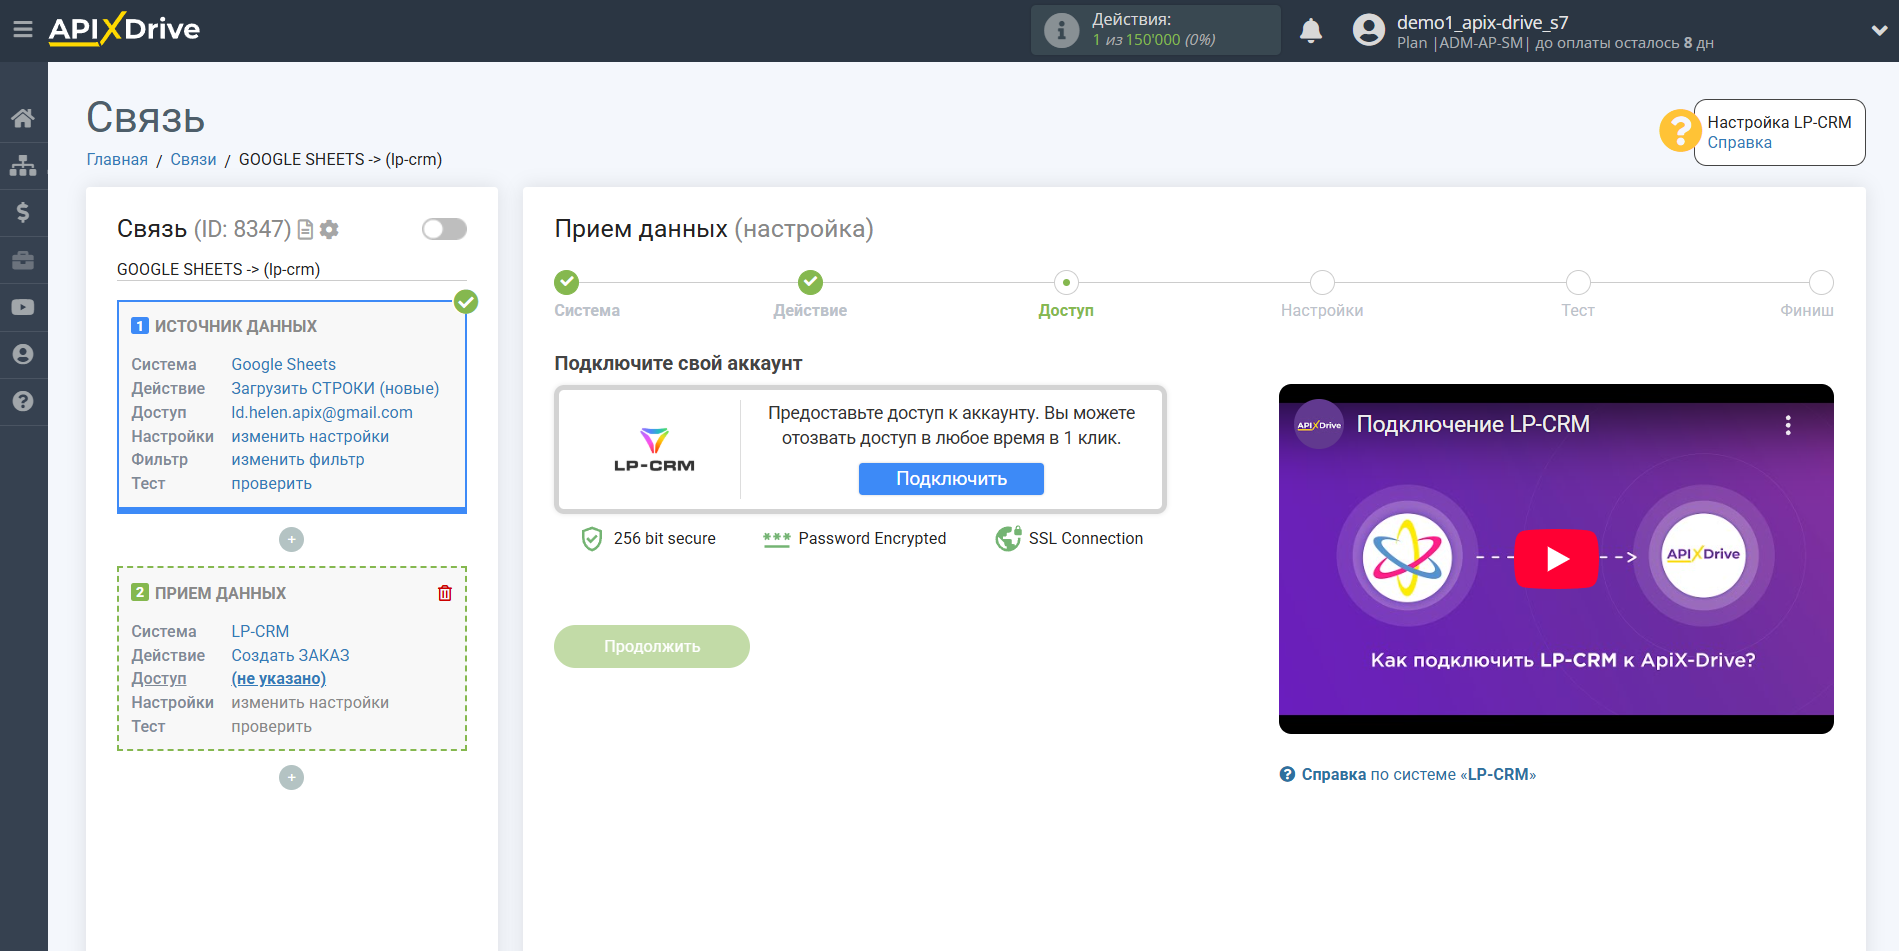
Task: Open the Home sidebar icon
Action: [23, 118]
